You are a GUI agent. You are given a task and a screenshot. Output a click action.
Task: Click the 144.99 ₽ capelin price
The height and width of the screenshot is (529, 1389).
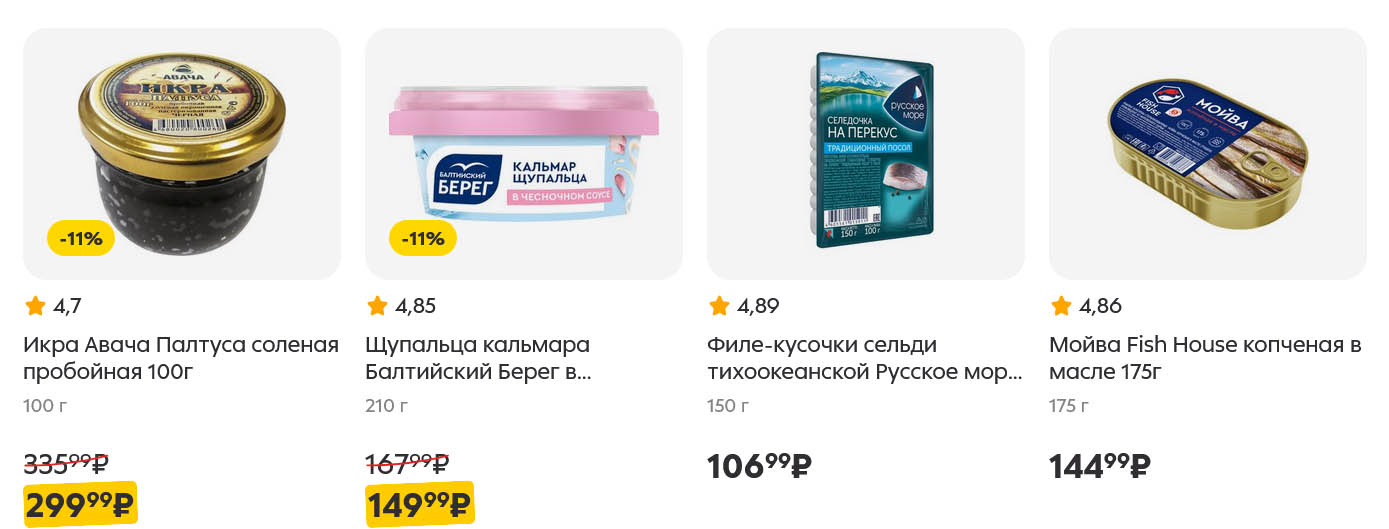pyautogui.click(x=1100, y=466)
